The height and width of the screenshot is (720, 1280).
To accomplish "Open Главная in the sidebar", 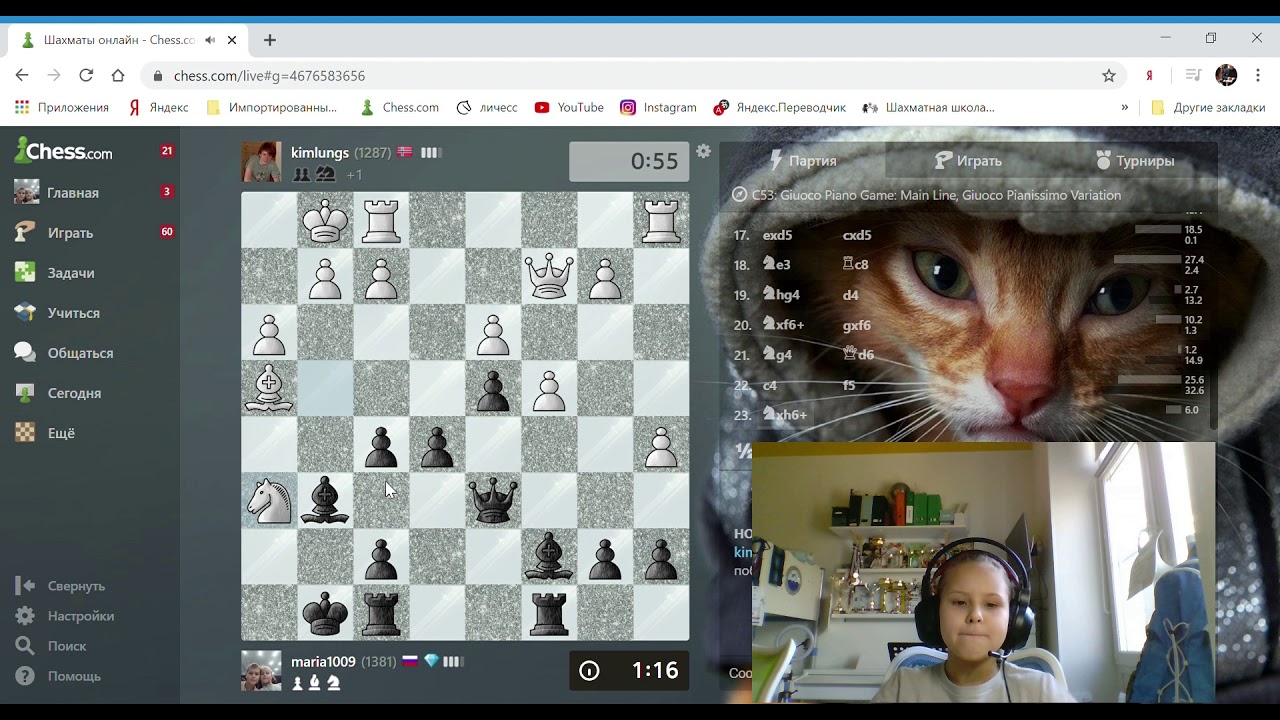I will (x=72, y=193).
